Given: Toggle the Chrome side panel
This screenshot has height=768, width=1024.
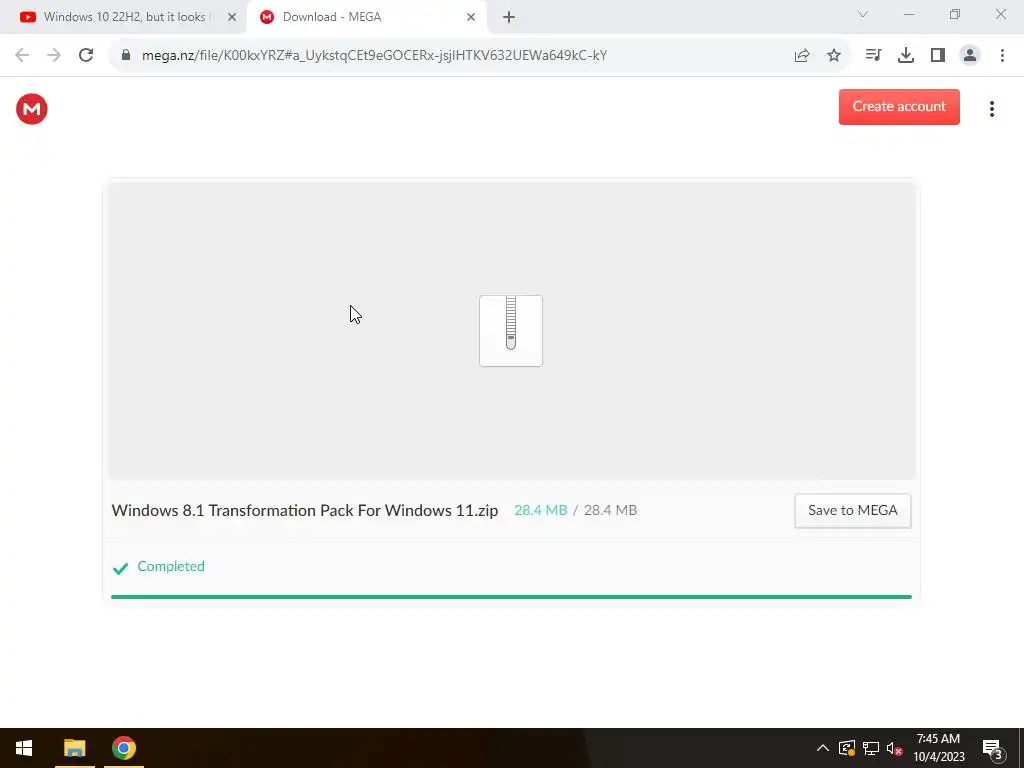Looking at the screenshot, I should [x=938, y=55].
